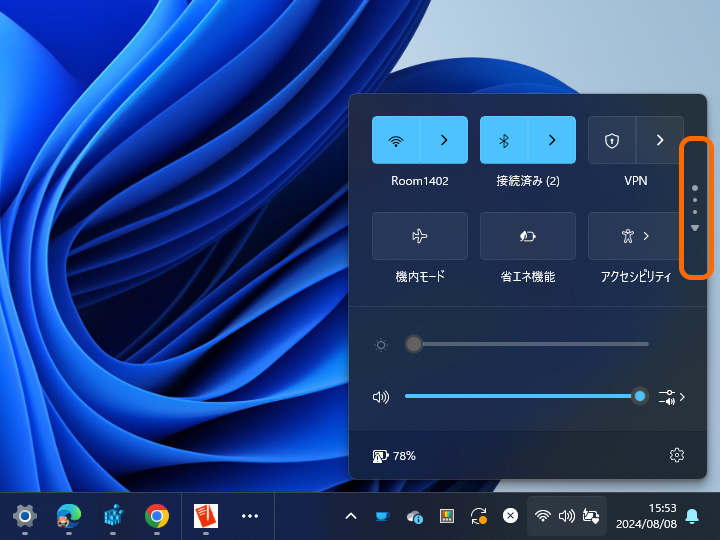Screen dimensions: 720x540
Task: Click volume icon in system tray
Action: pos(567,516)
